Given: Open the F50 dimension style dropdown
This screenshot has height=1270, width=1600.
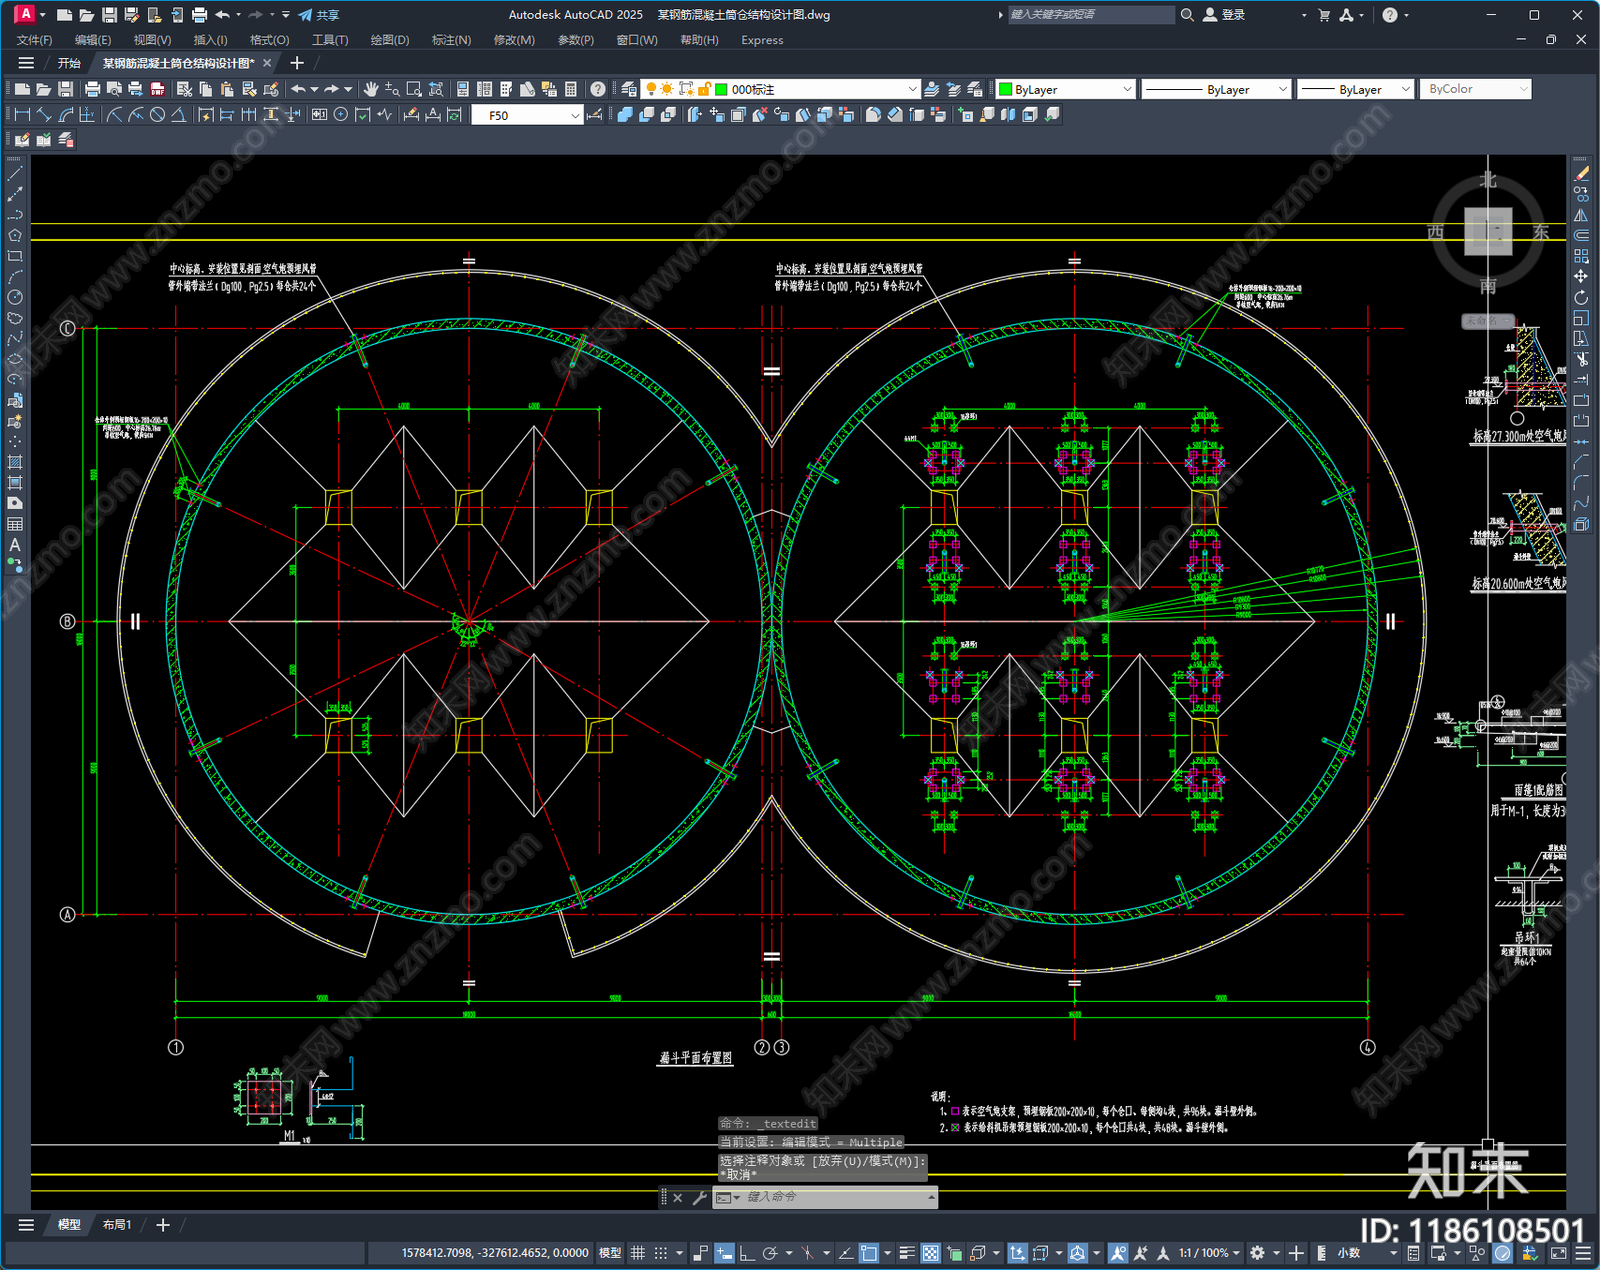Looking at the screenshot, I should pyautogui.click(x=527, y=115).
